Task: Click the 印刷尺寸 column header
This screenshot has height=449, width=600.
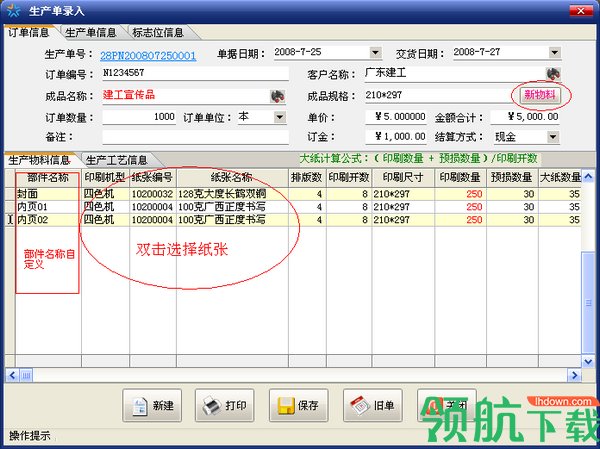Action: click(x=403, y=178)
